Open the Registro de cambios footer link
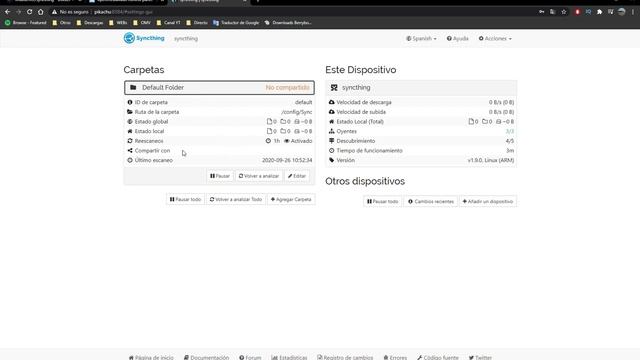Image resolution: width=640 pixels, height=360 pixels. tap(345, 358)
